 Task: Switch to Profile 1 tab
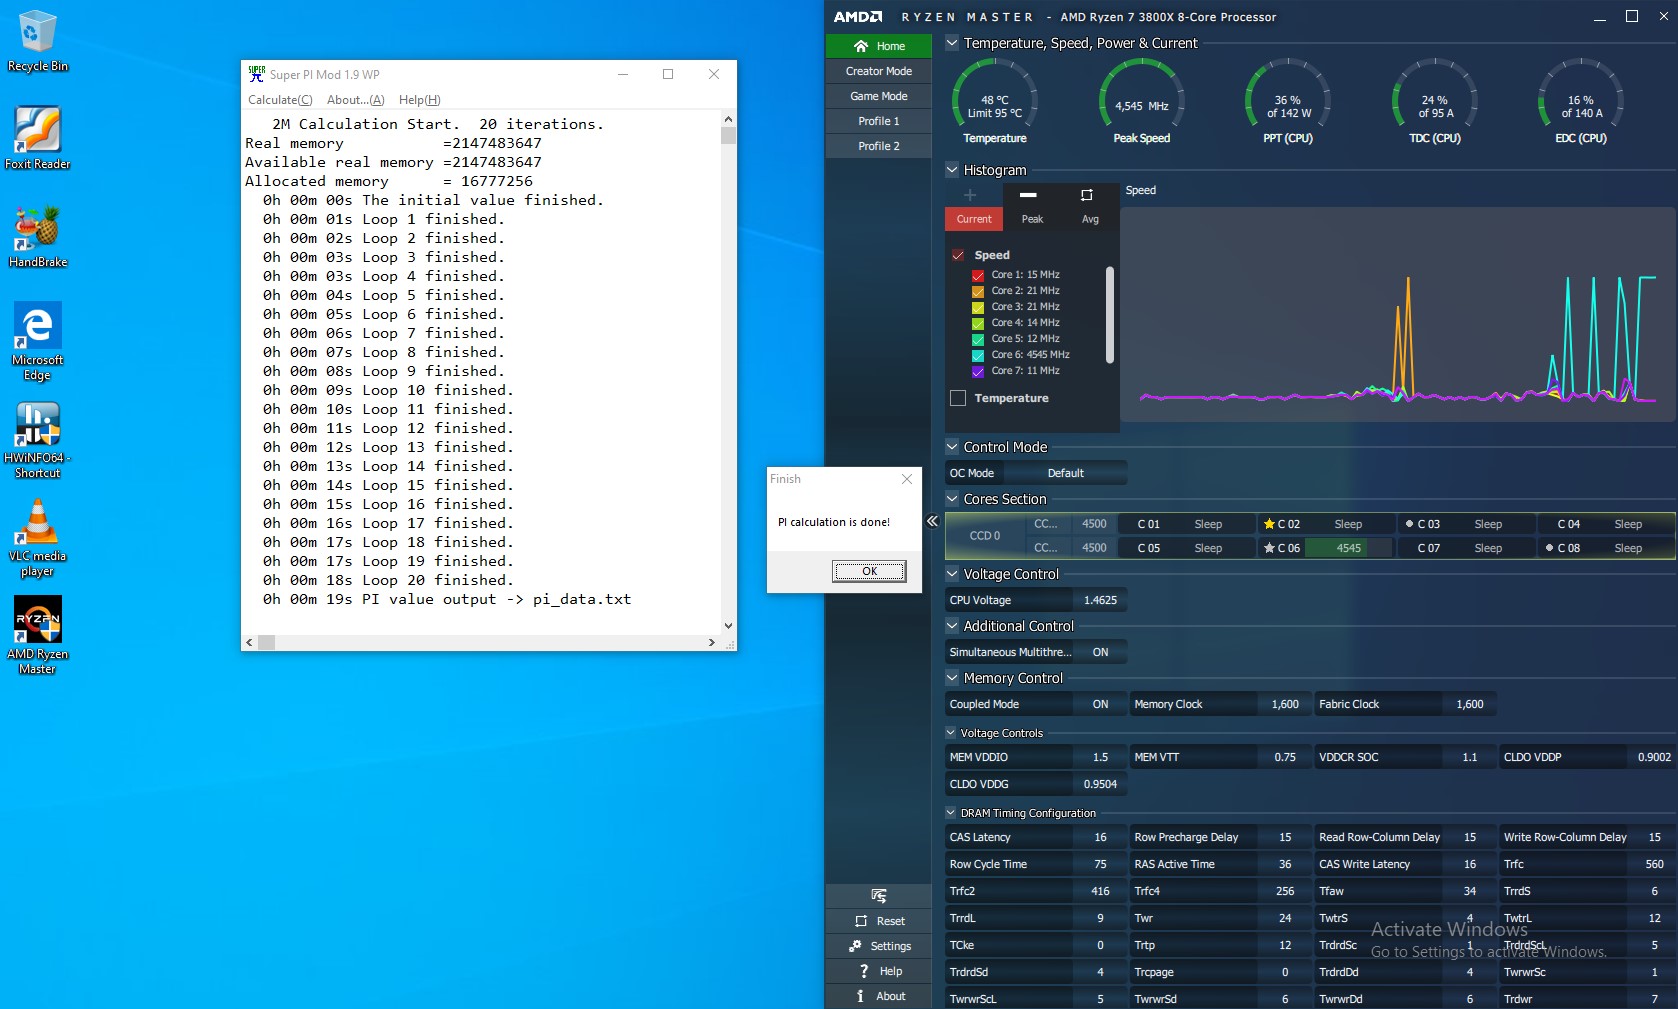pos(878,121)
